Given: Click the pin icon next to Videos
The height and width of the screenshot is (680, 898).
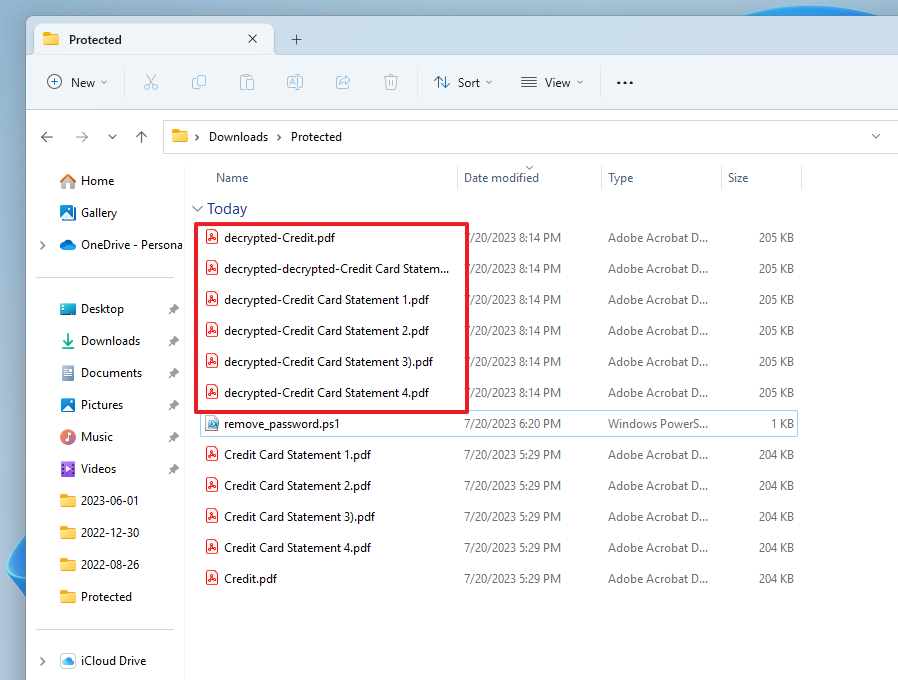Looking at the screenshot, I should (x=174, y=470).
